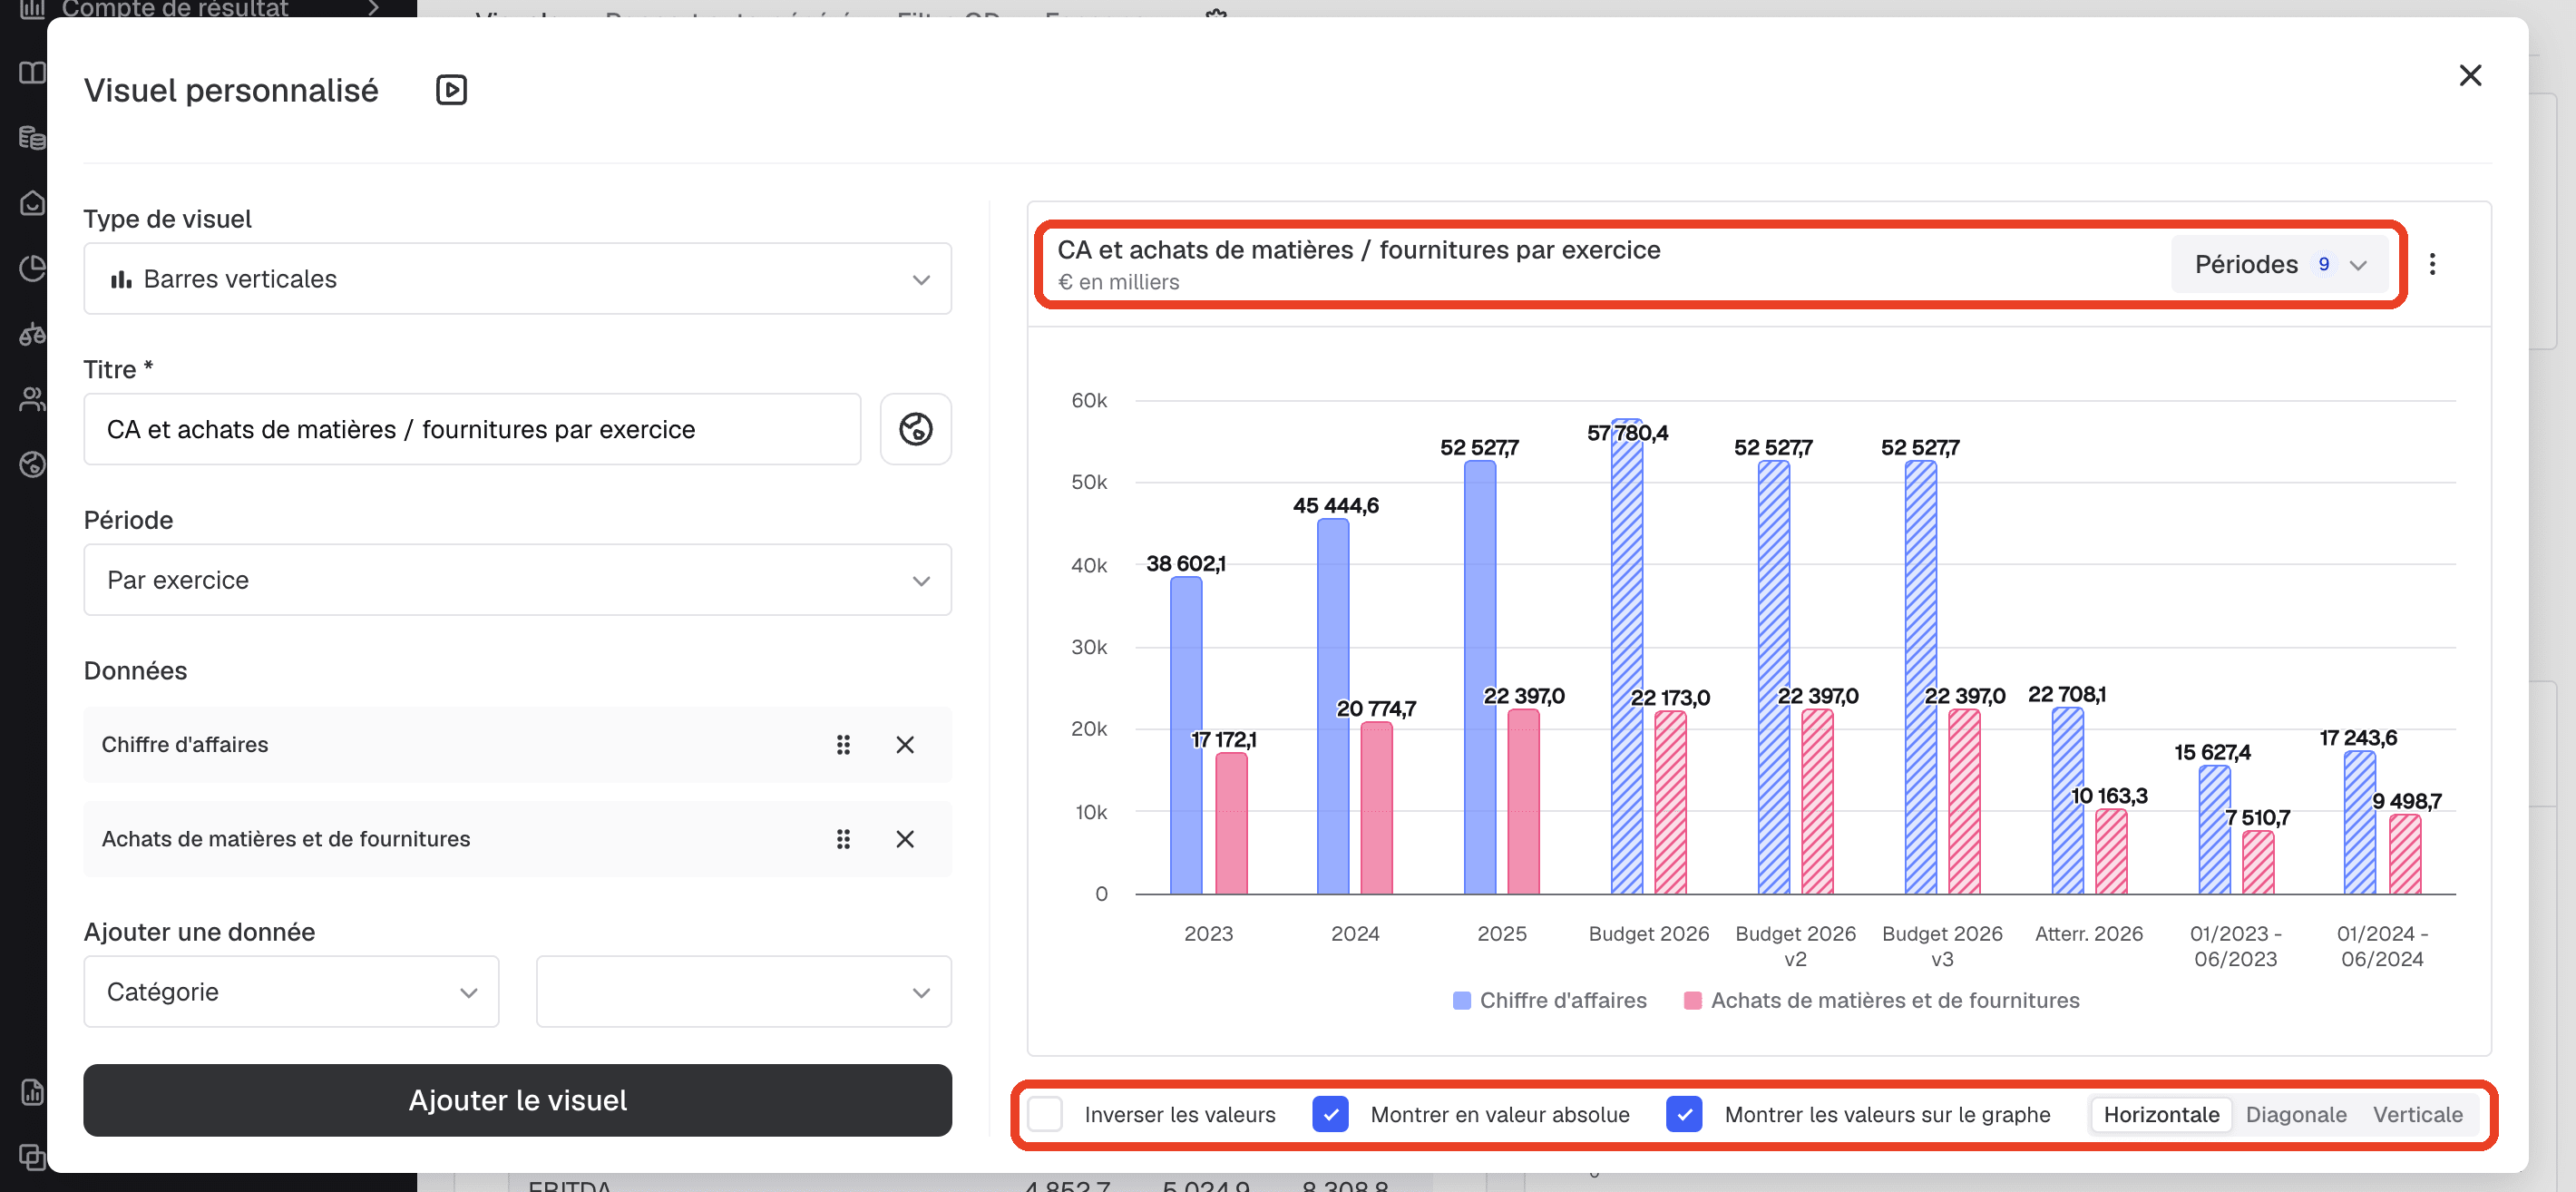This screenshot has width=2576, height=1192.
Task: Open the database coins sidebar icon
Action: click(32, 137)
